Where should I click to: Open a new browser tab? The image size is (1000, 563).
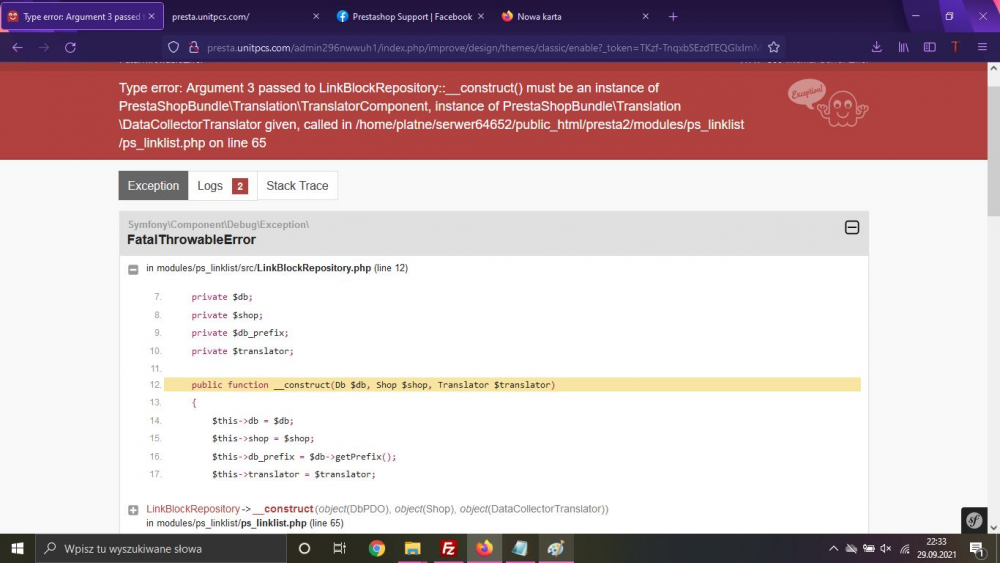[x=673, y=17]
